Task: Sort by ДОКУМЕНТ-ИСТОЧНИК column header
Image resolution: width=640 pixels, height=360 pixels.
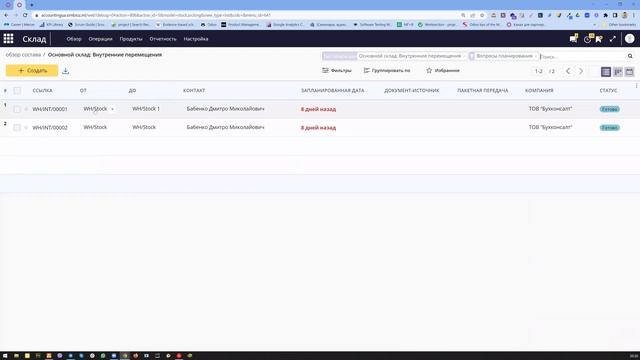Action: [411, 91]
